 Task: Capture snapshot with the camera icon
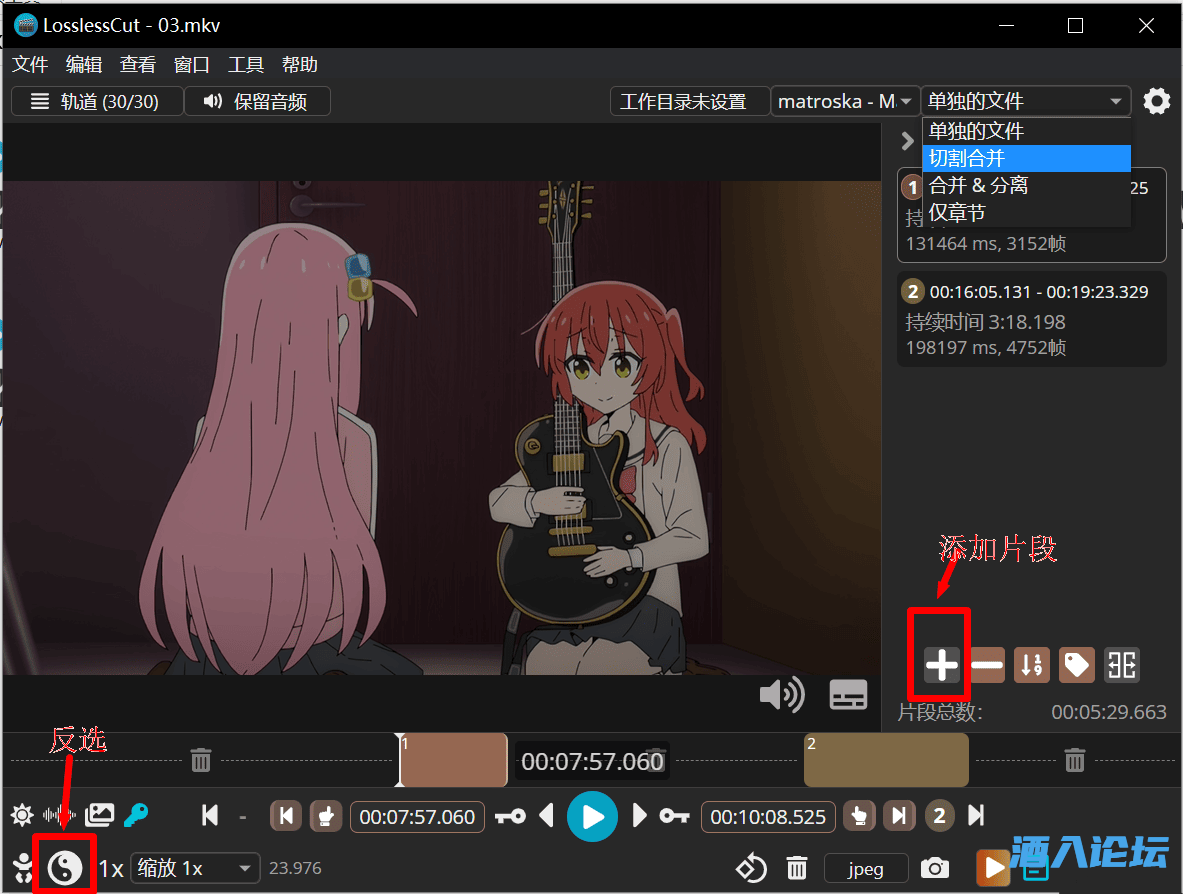(x=935, y=868)
